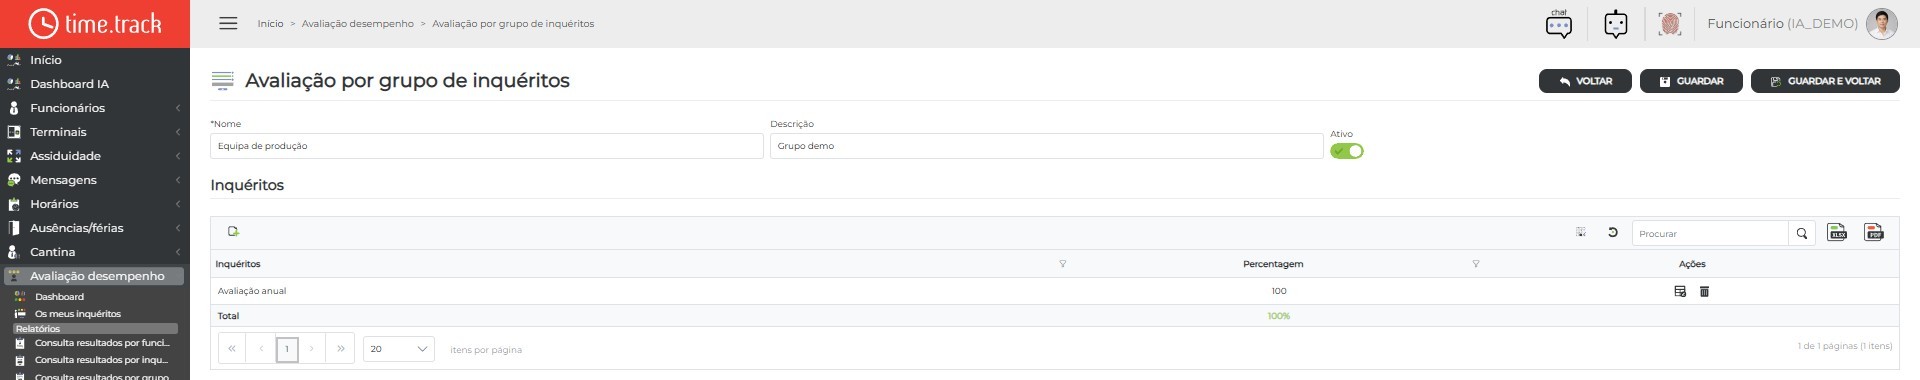1920x380 pixels.
Task: Click the Procurar search field
Action: pyautogui.click(x=1710, y=233)
